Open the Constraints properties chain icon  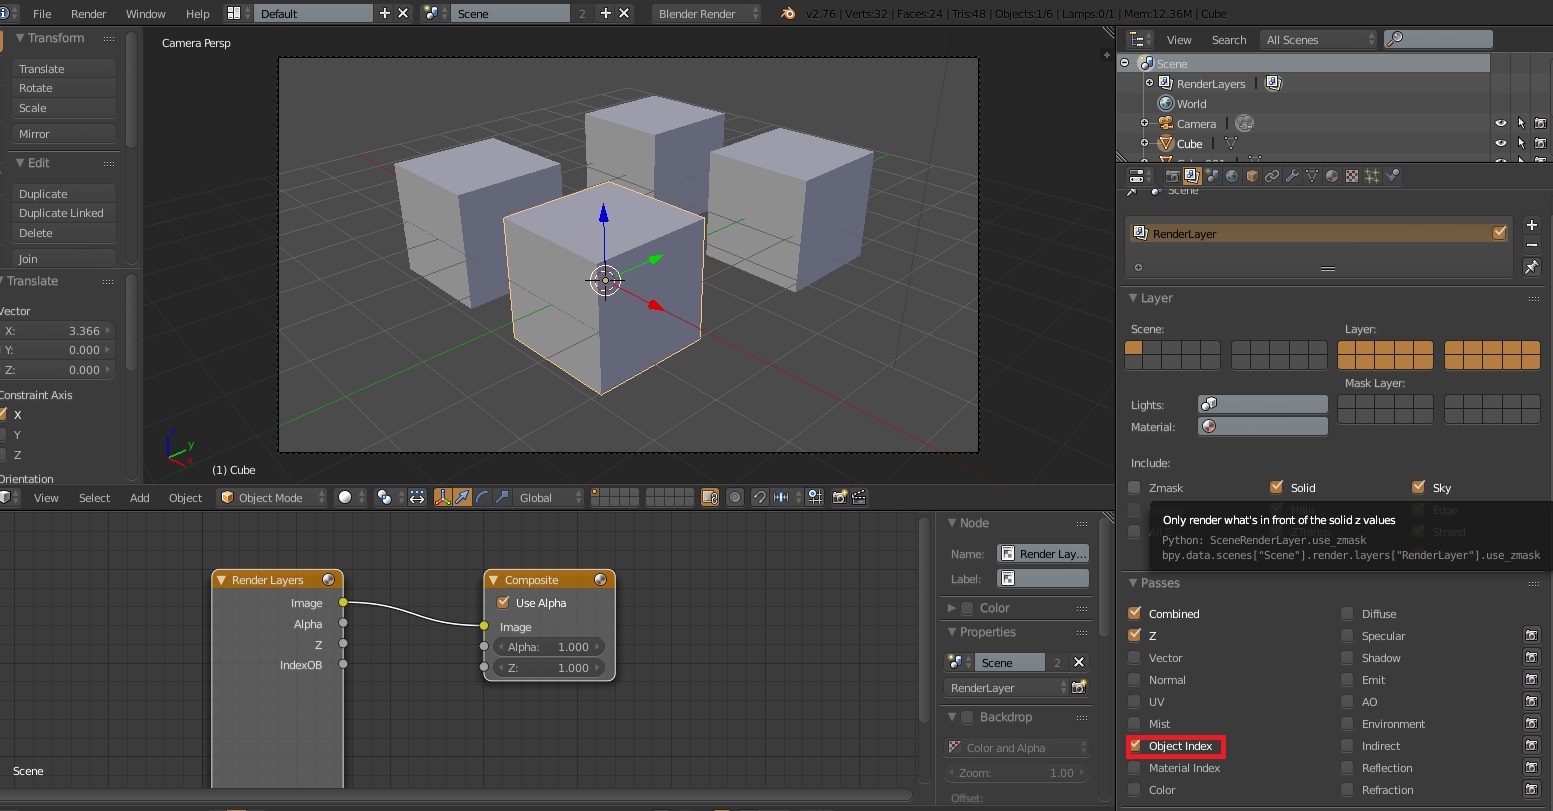[x=1272, y=176]
